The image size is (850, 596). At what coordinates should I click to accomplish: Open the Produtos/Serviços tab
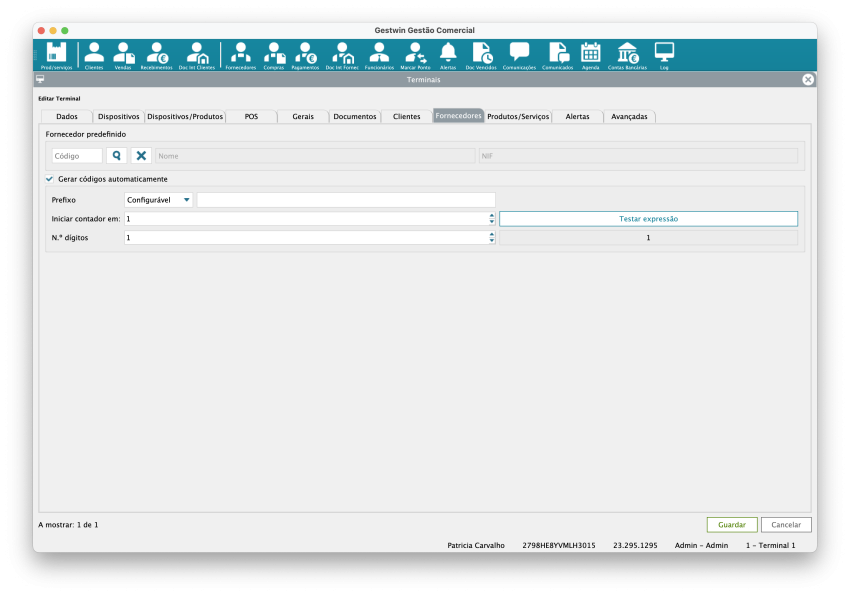pos(517,117)
